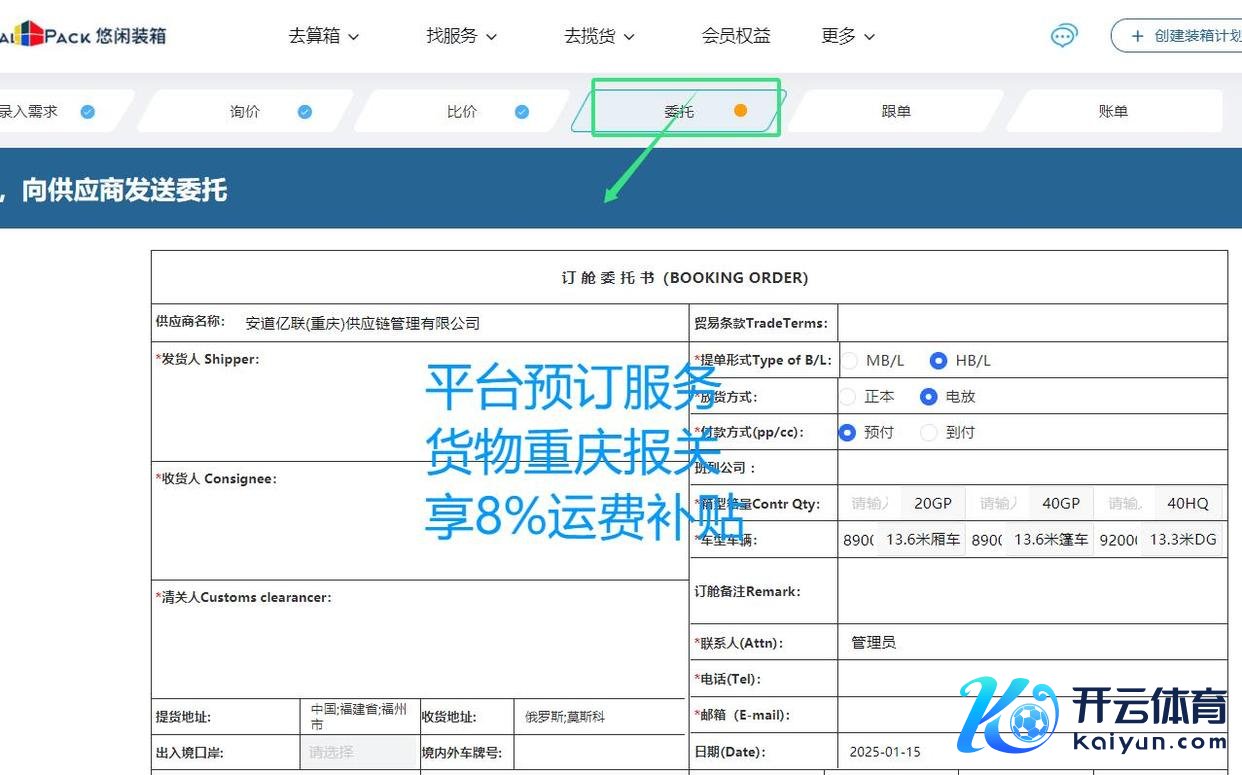Image resolution: width=1242 pixels, height=775 pixels.
Task: Go to the 账单 step
Action: point(1113,112)
